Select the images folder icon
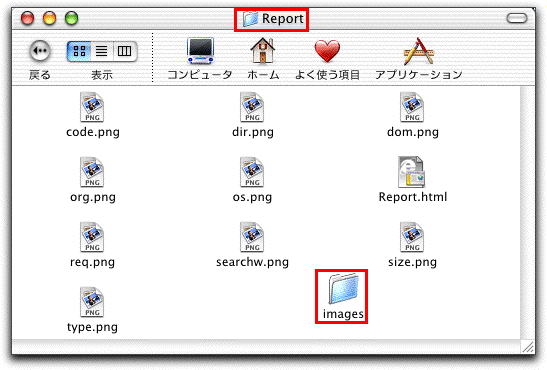The image size is (547, 370). click(344, 289)
